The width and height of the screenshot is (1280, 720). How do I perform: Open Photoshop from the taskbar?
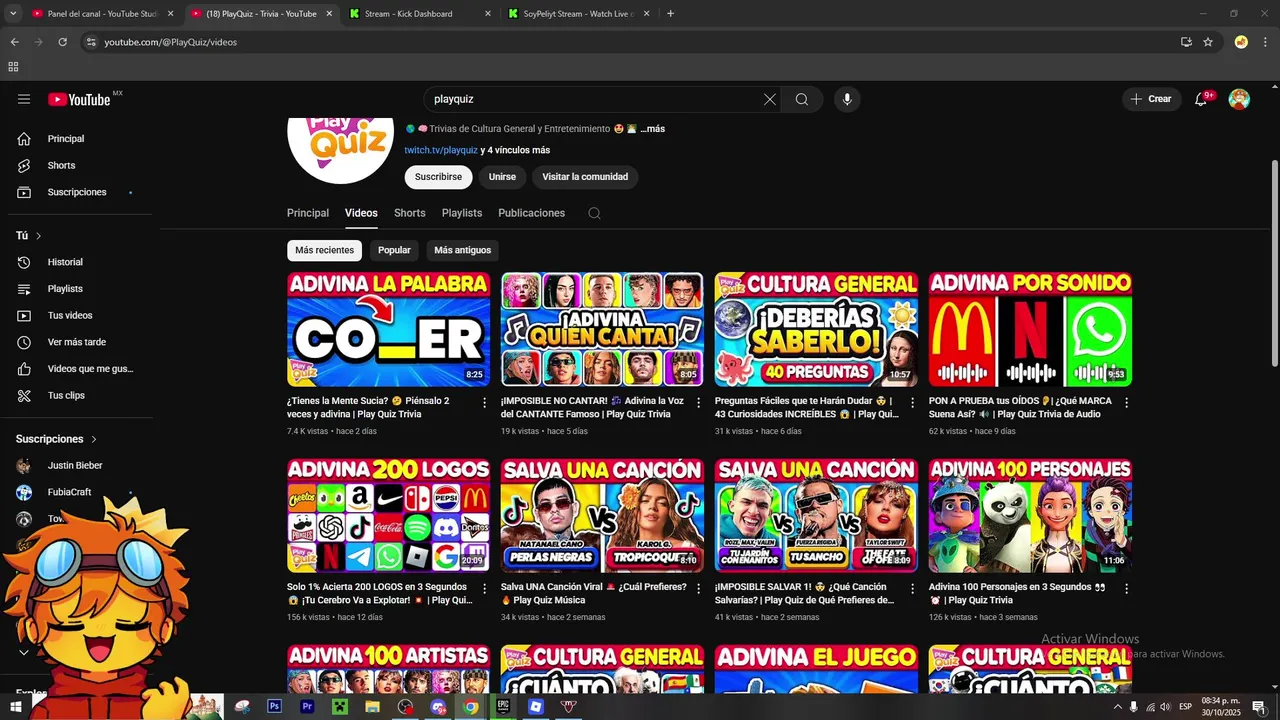[x=274, y=706]
